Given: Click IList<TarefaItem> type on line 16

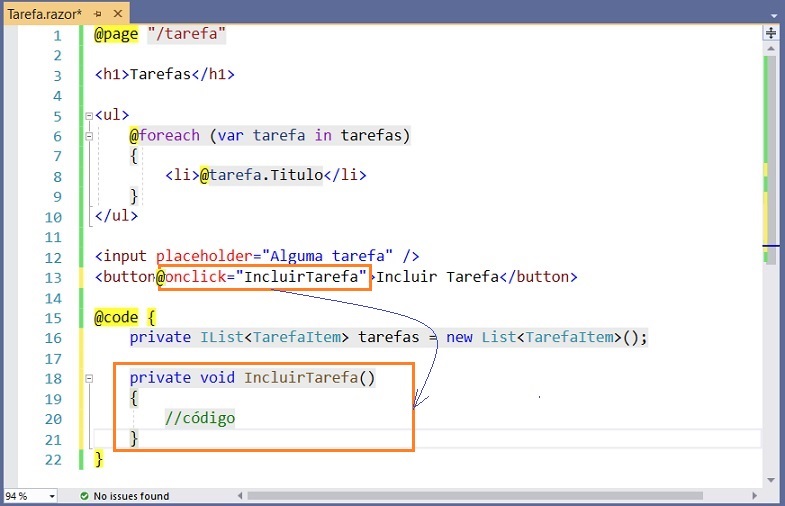Looking at the screenshot, I should point(274,337).
